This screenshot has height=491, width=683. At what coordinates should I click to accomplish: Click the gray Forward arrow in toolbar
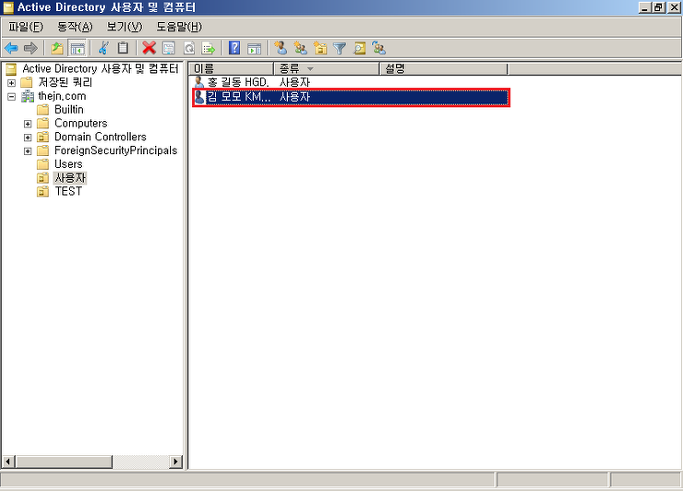tap(30, 48)
